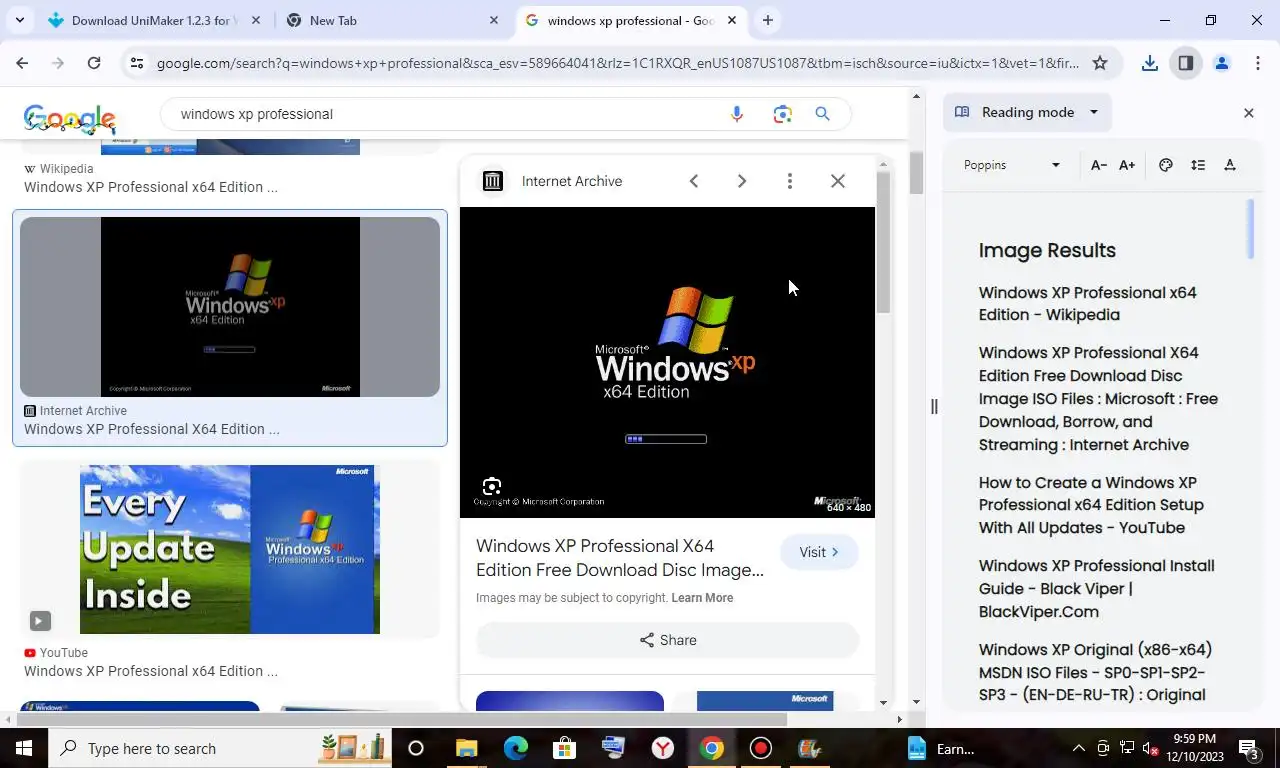The width and height of the screenshot is (1280, 768).
Task: Open YouTube Every Update Inside thumbnail
Action: (x=230, y=549)
